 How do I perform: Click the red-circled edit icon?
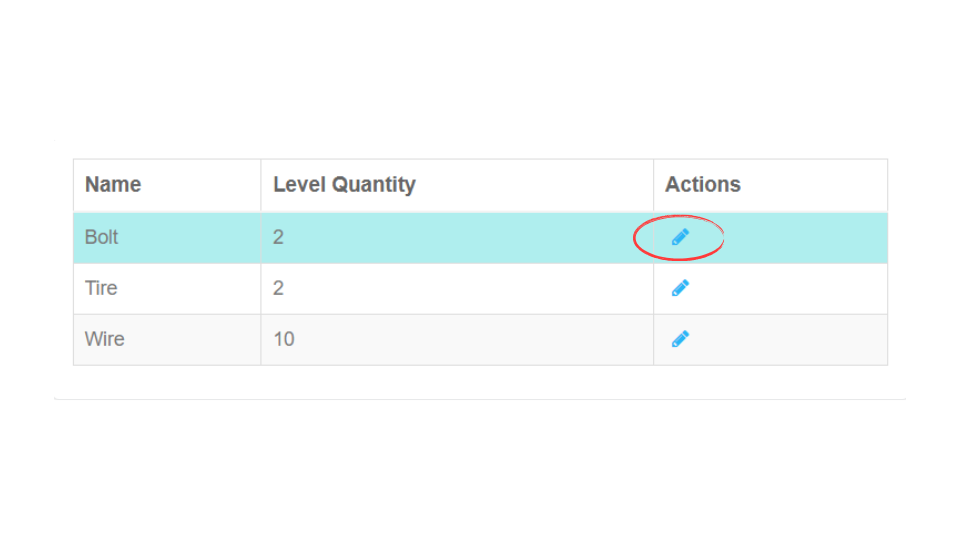point(680,237)
